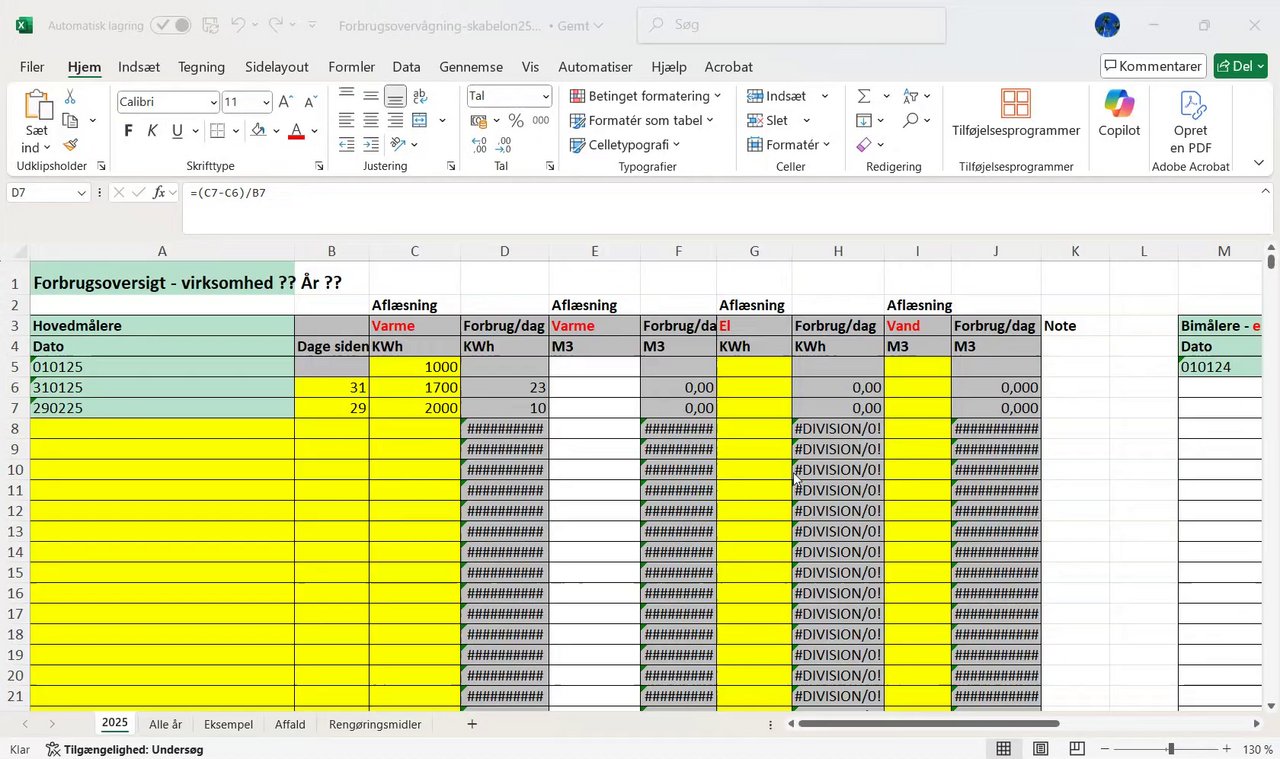Center text horizontally in the cell
The height and width of the screenshot is (759, 1280).
click(370, 120)
